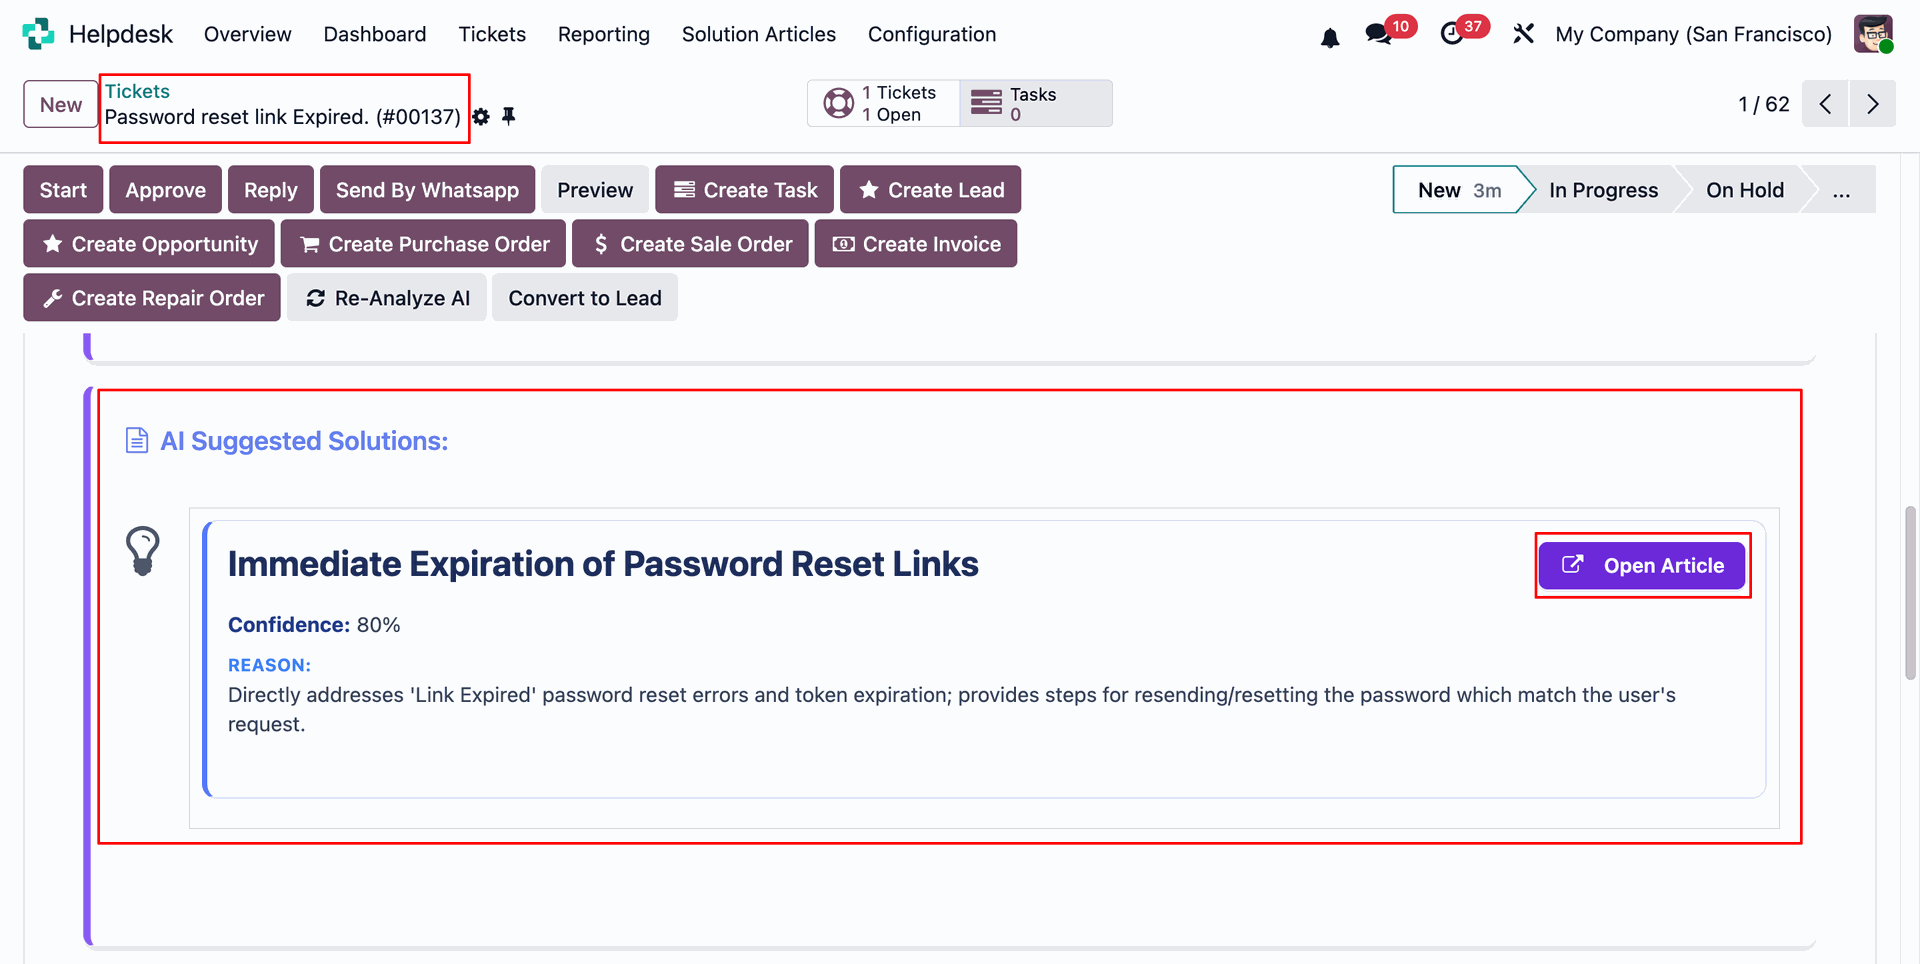The height and width of the screenshot is (964, 1920).
Task: Click the debug tools wrench icon
Action: coord(1523,34)
